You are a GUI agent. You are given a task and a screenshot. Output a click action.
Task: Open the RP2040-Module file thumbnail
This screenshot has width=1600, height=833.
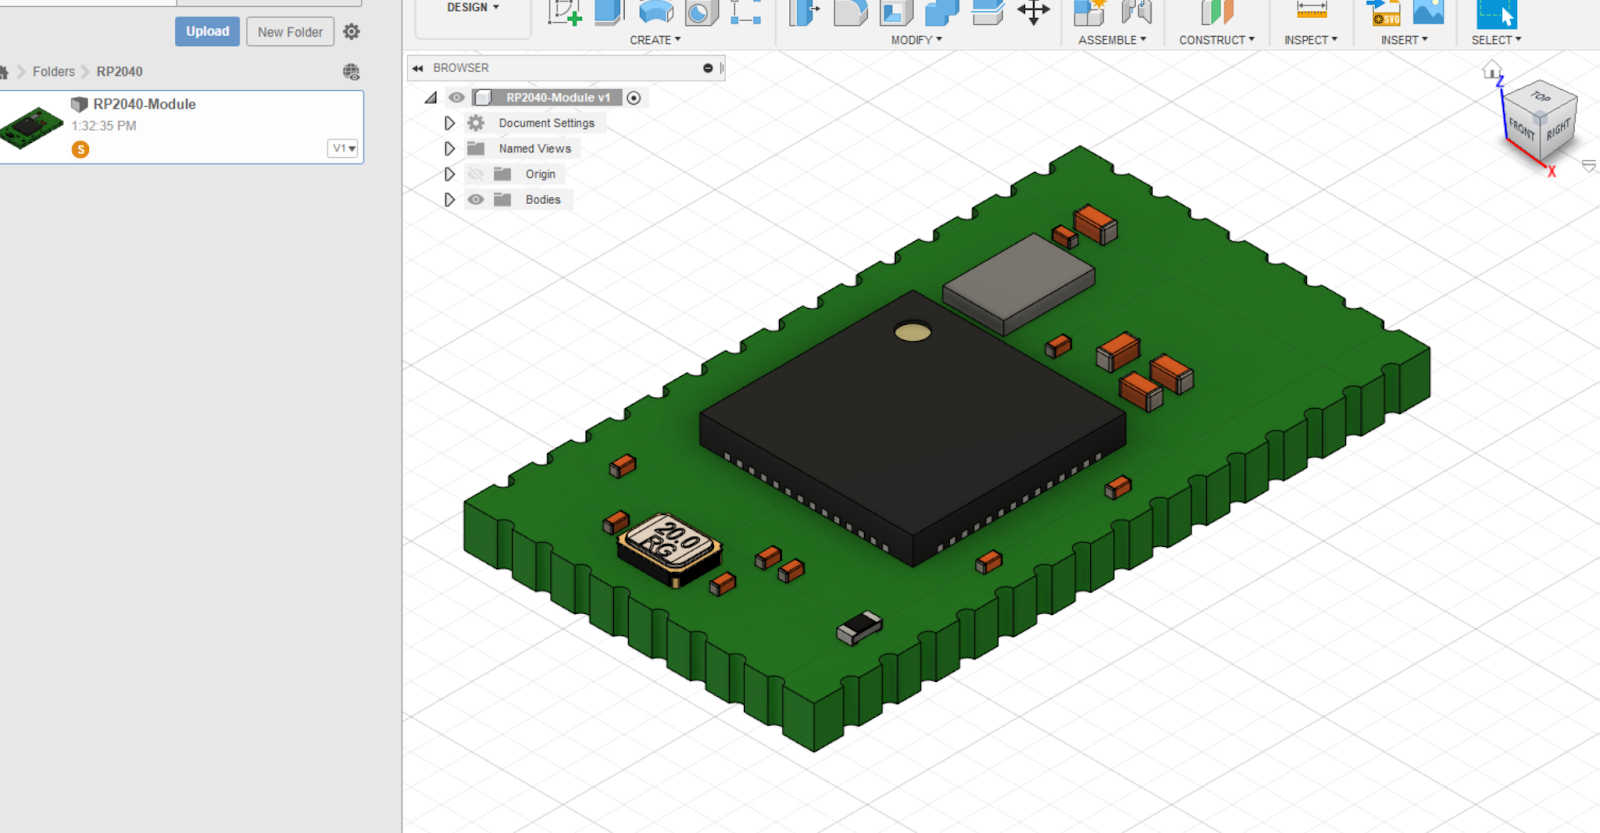[x=32, y=127]
